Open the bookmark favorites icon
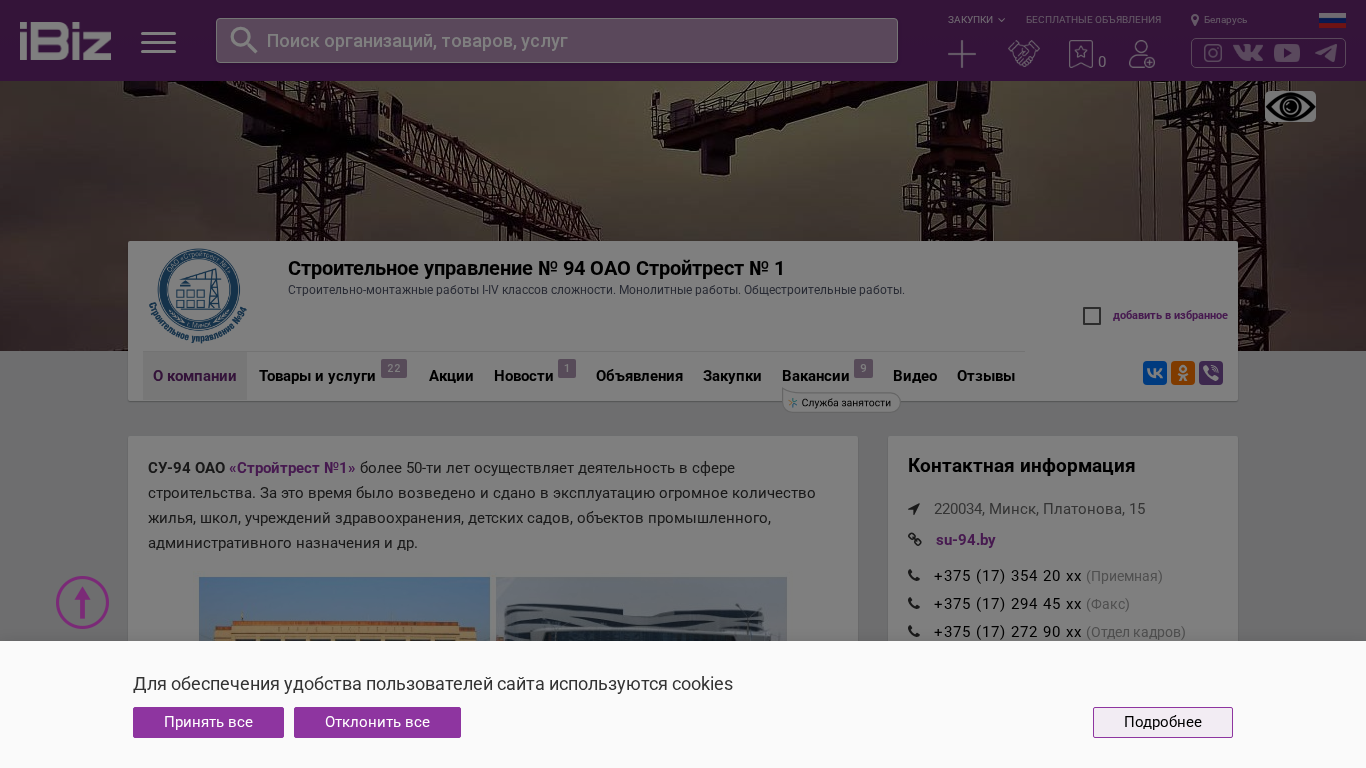The image size is (1366, 768). click(x=1081, y=54)
